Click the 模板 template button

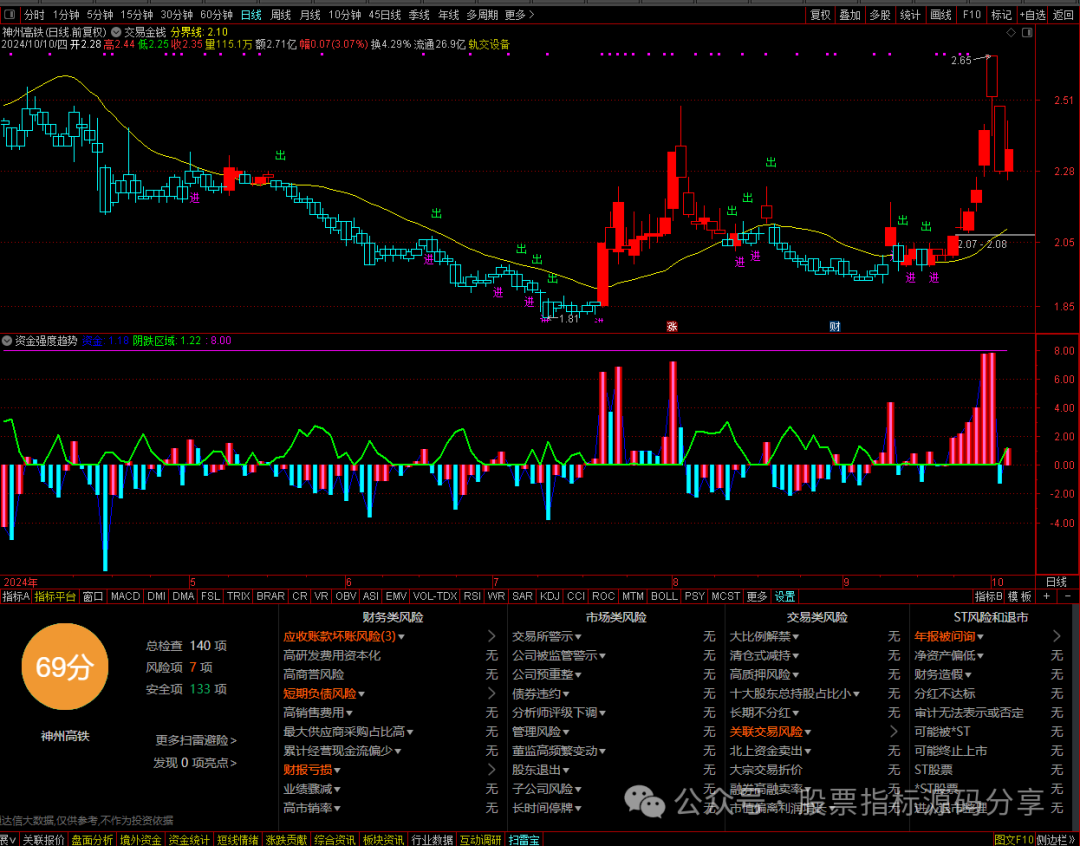coord(1020,596)
